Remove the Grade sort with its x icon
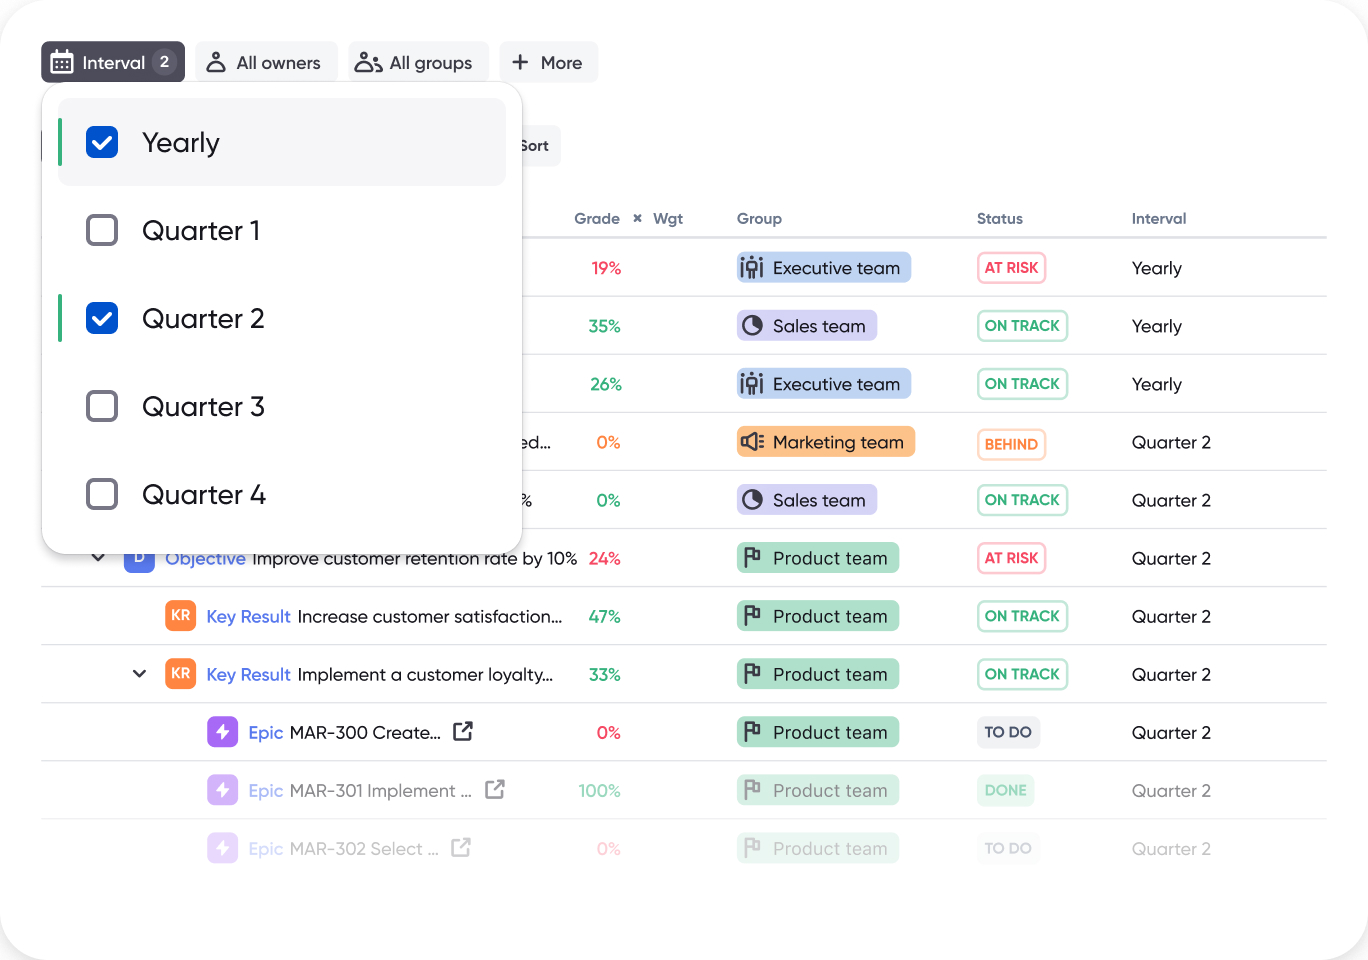Screen dimensions: 1368x960 click(x=635, y=218)
